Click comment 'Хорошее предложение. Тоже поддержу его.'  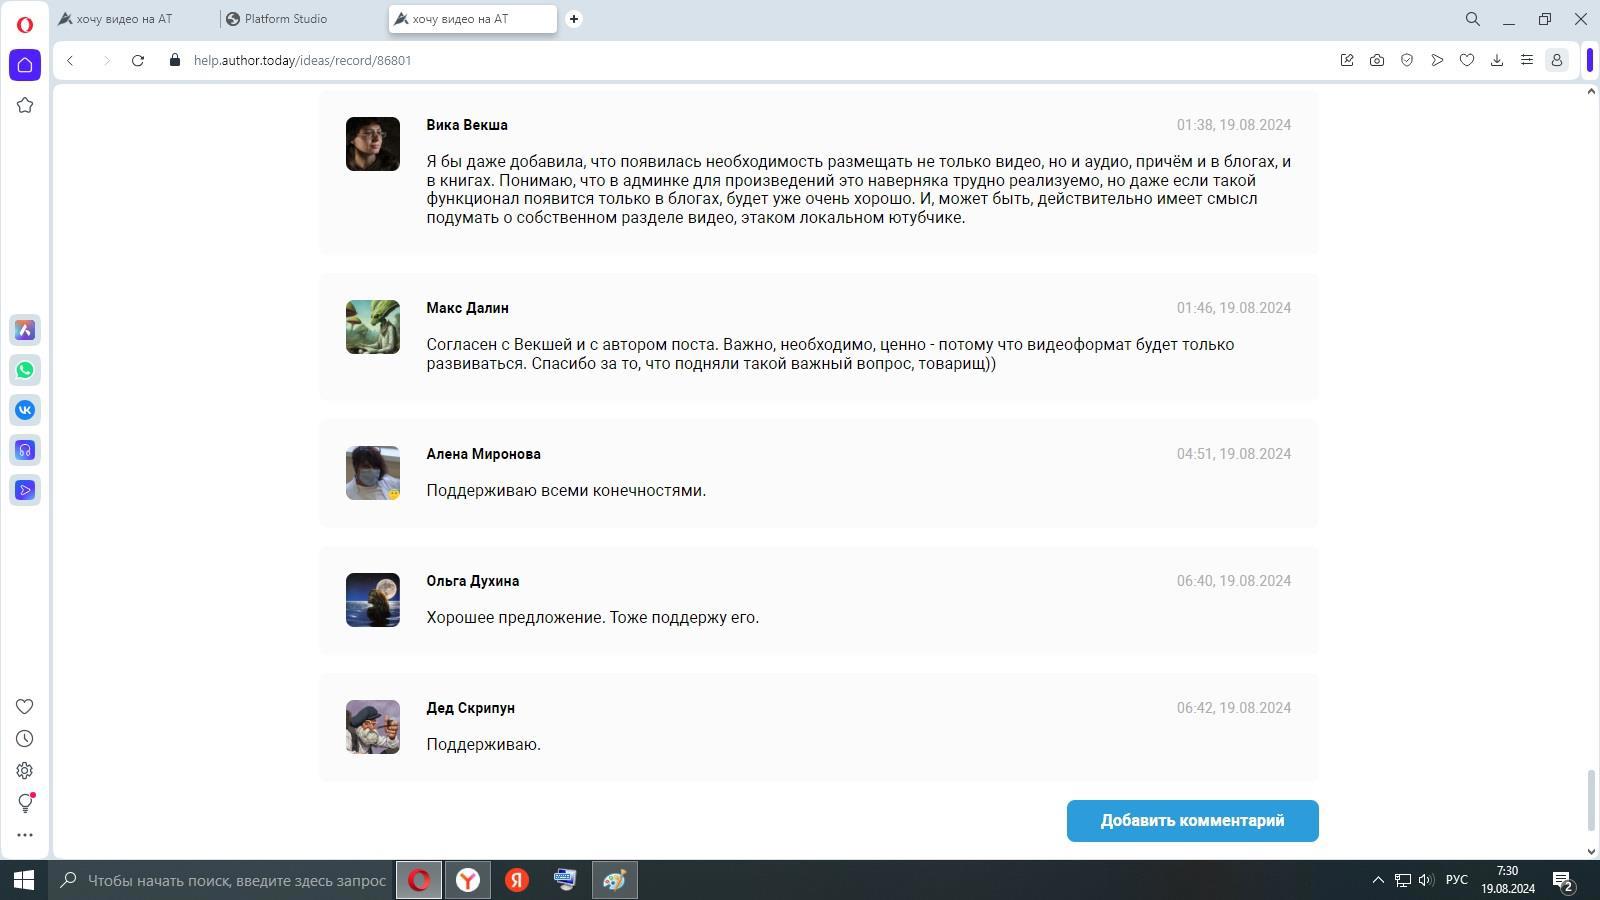click(593, 618)
